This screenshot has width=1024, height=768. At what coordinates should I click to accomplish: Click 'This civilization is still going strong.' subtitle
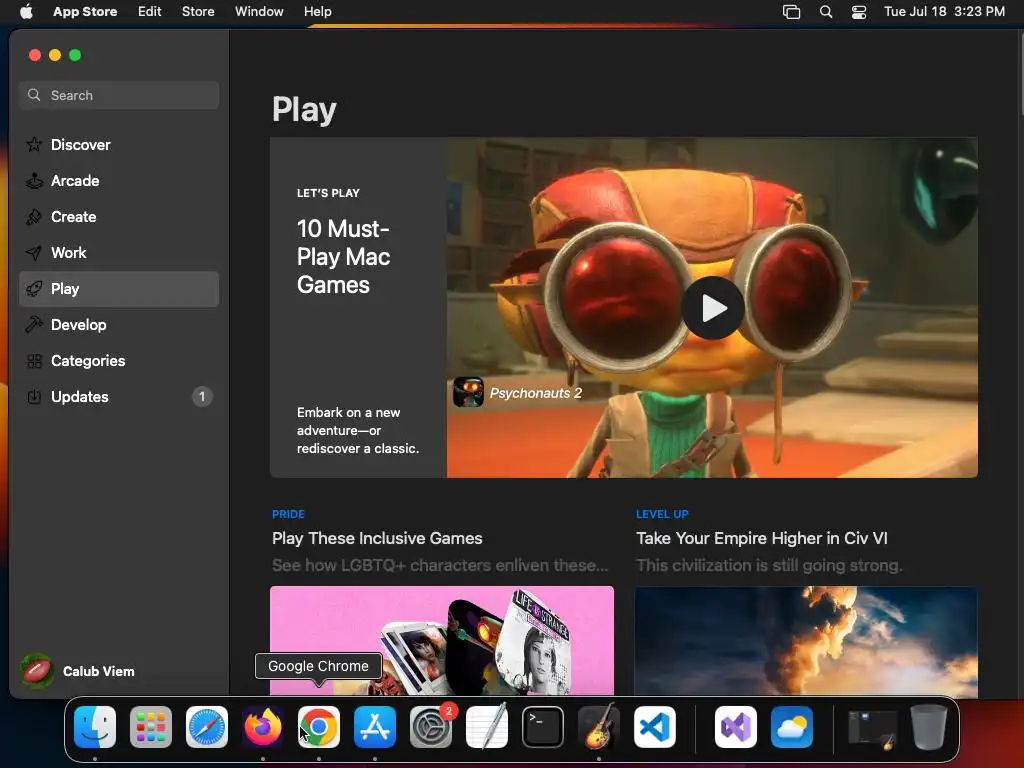click(x=769, y=565)
